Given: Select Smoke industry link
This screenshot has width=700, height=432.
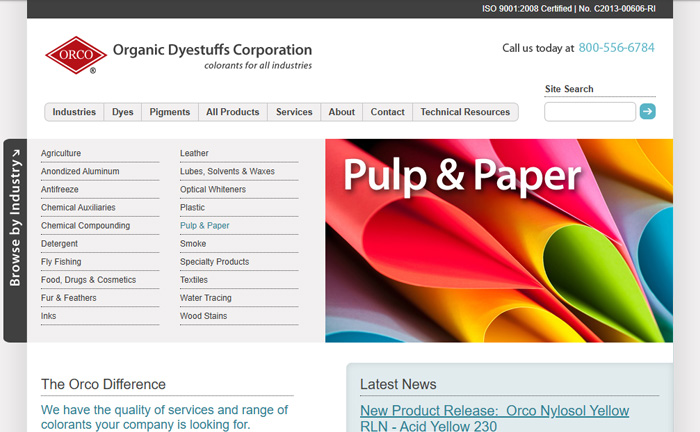Looking at the screenshot, I should click(193, 244).
